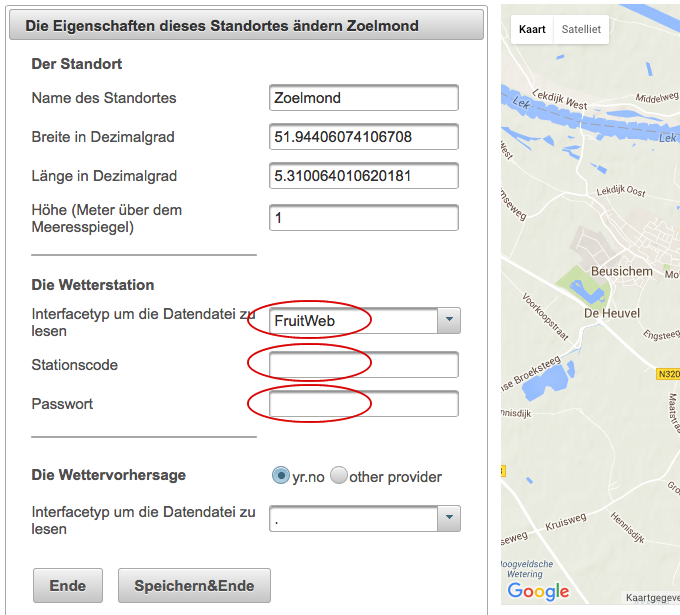680x615 pixels.
Task: Click the Middelweg label on the map
Action: (x=657, y=97)
